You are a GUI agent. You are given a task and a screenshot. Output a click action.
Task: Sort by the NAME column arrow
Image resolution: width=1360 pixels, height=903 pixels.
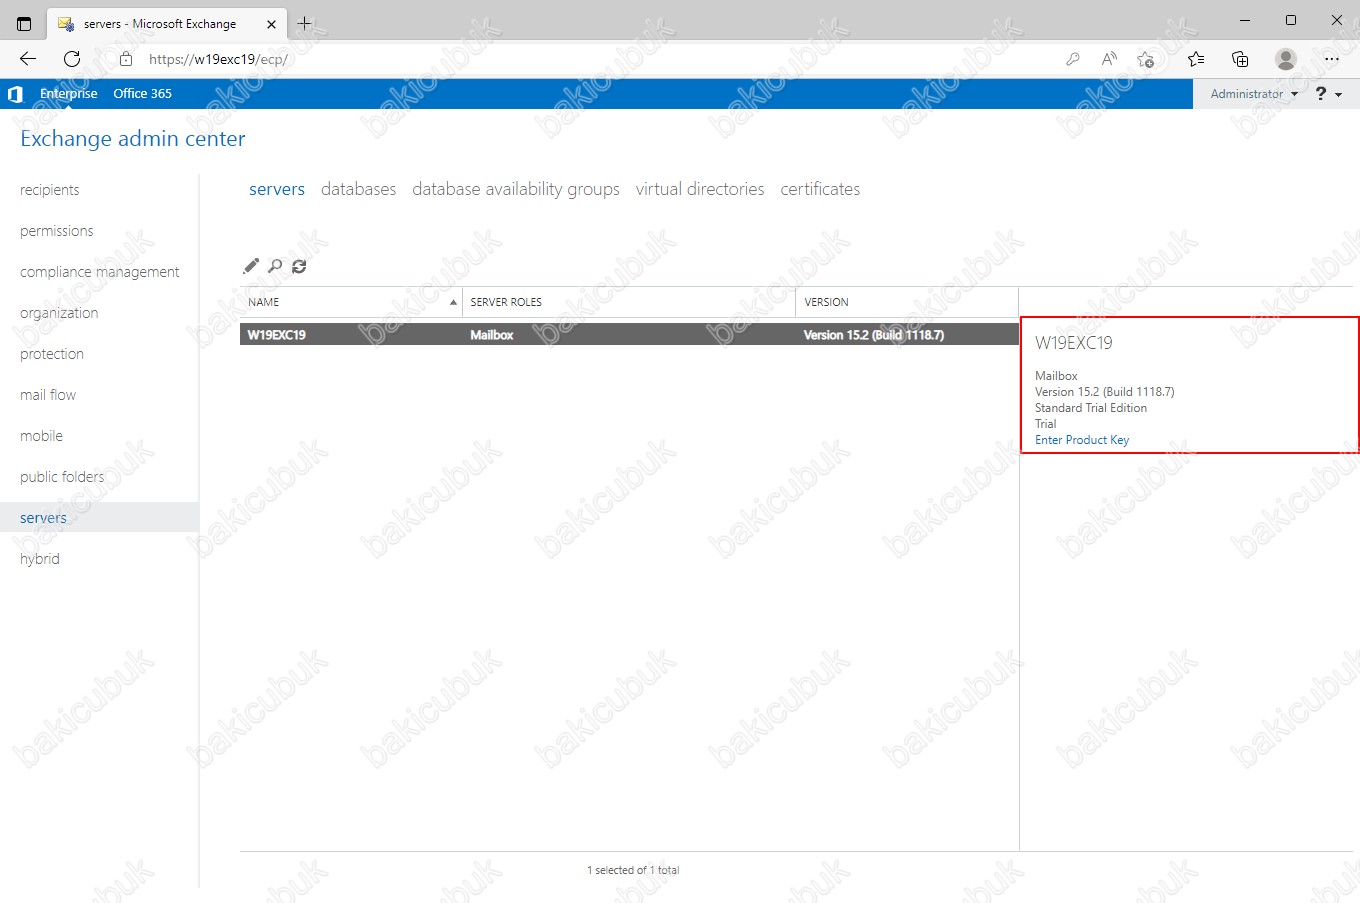click(x=453, y=302)
